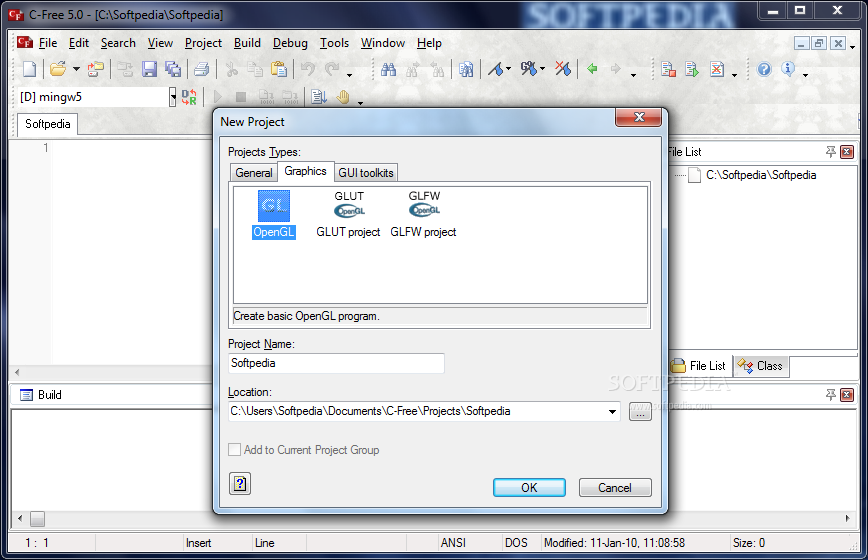The width and height of the screenshot is (868, 560).
Task: Click the Debug/Release switch icon
Action: click(x=189, y=97)
